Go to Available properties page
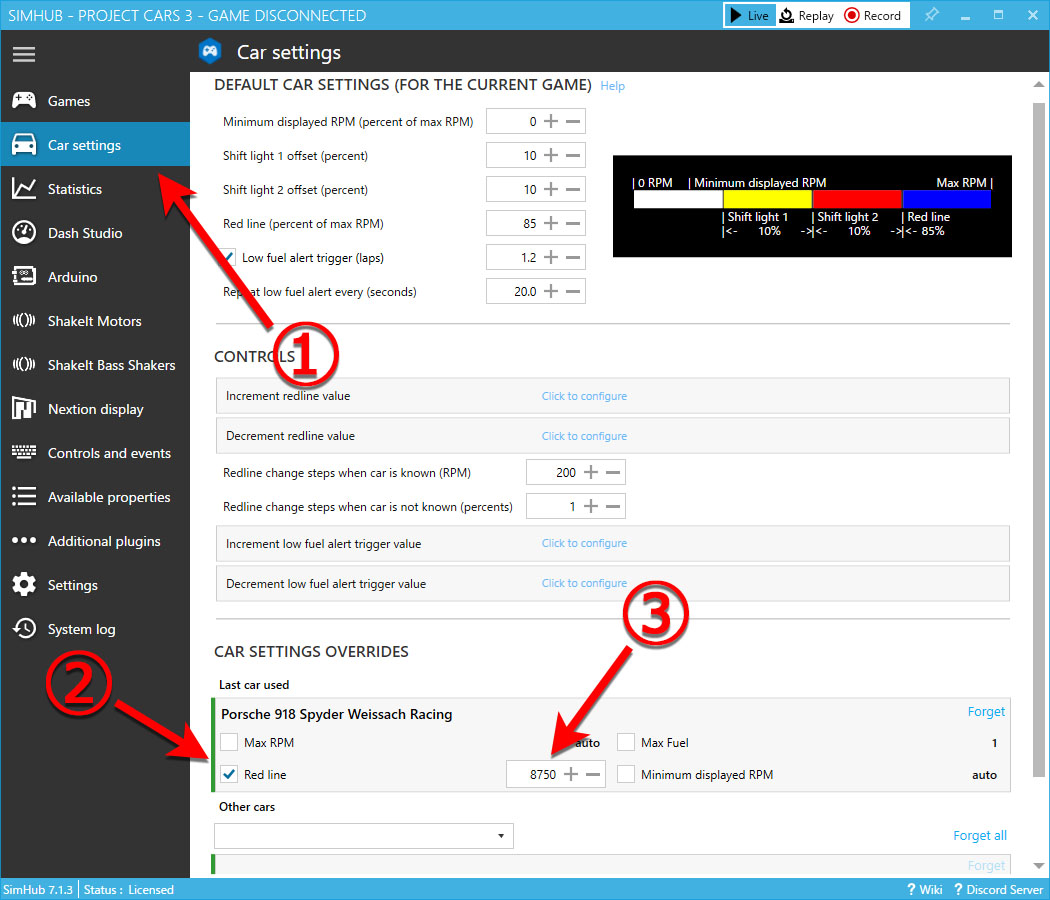1050x900 pixels. 109,497
